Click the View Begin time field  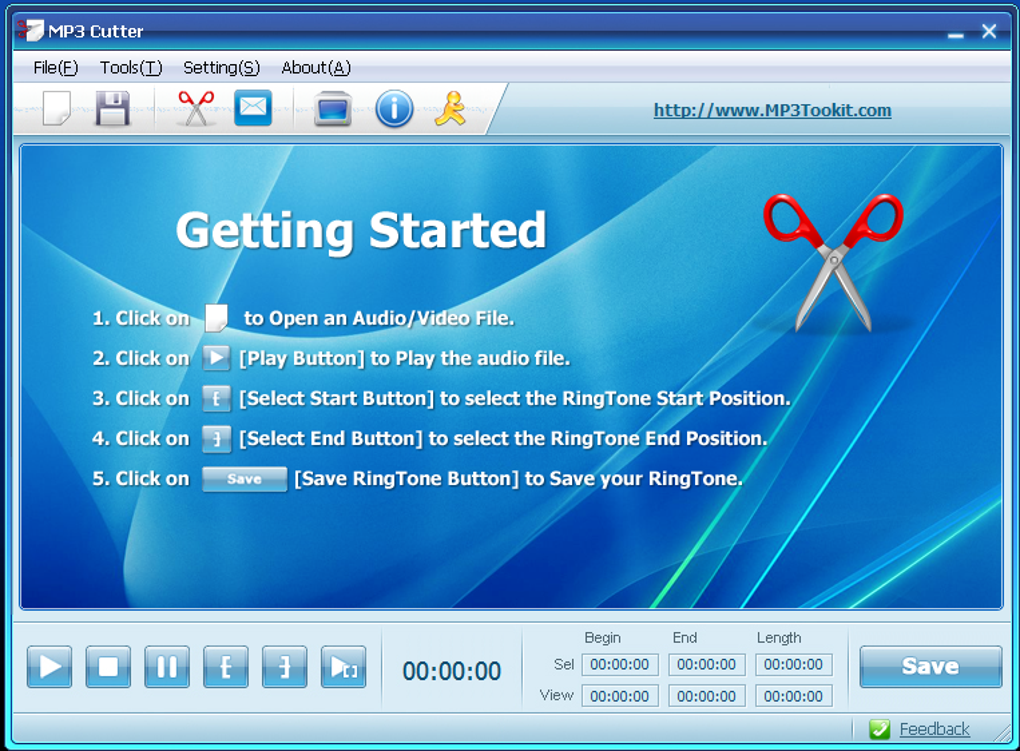point(620,696)
